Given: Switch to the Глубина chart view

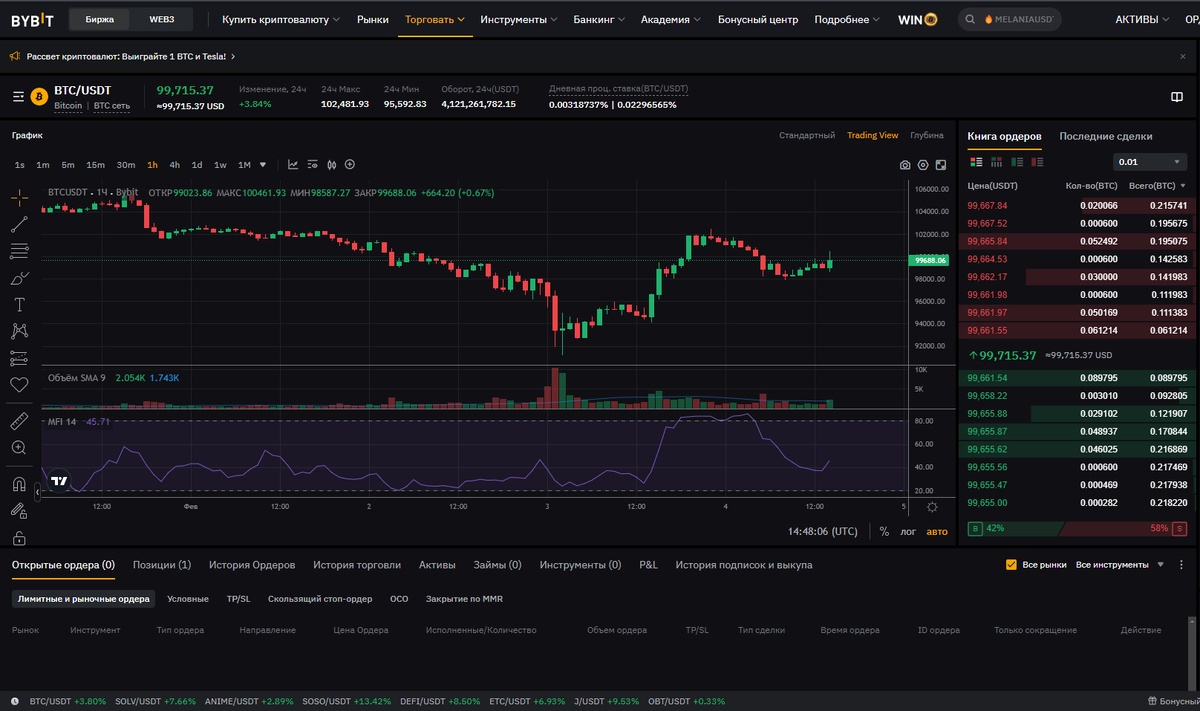Looking at the screenshot, I should click(x=927, y=135).
